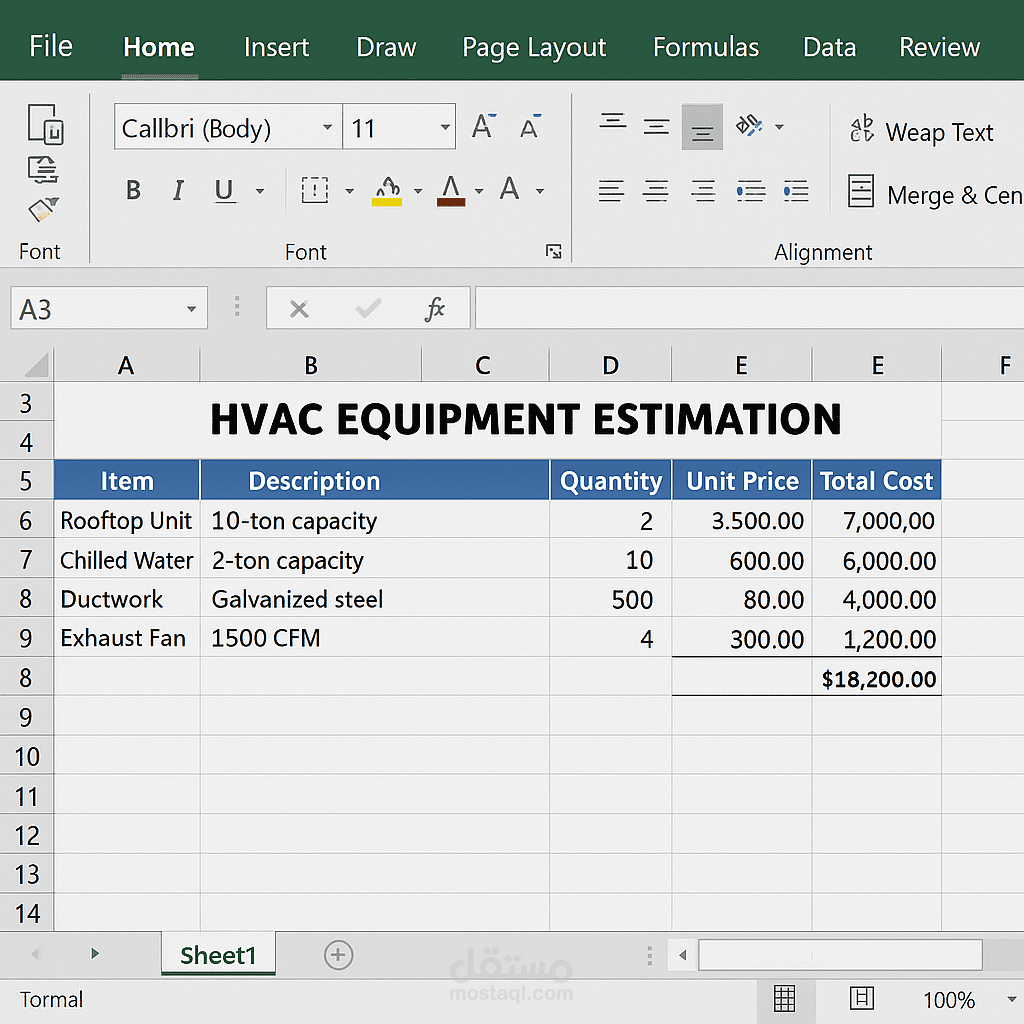The width and height of the screenshot is (1024, 1024).
Task: Switch to the Draw tab
Action: pos(386,48)
